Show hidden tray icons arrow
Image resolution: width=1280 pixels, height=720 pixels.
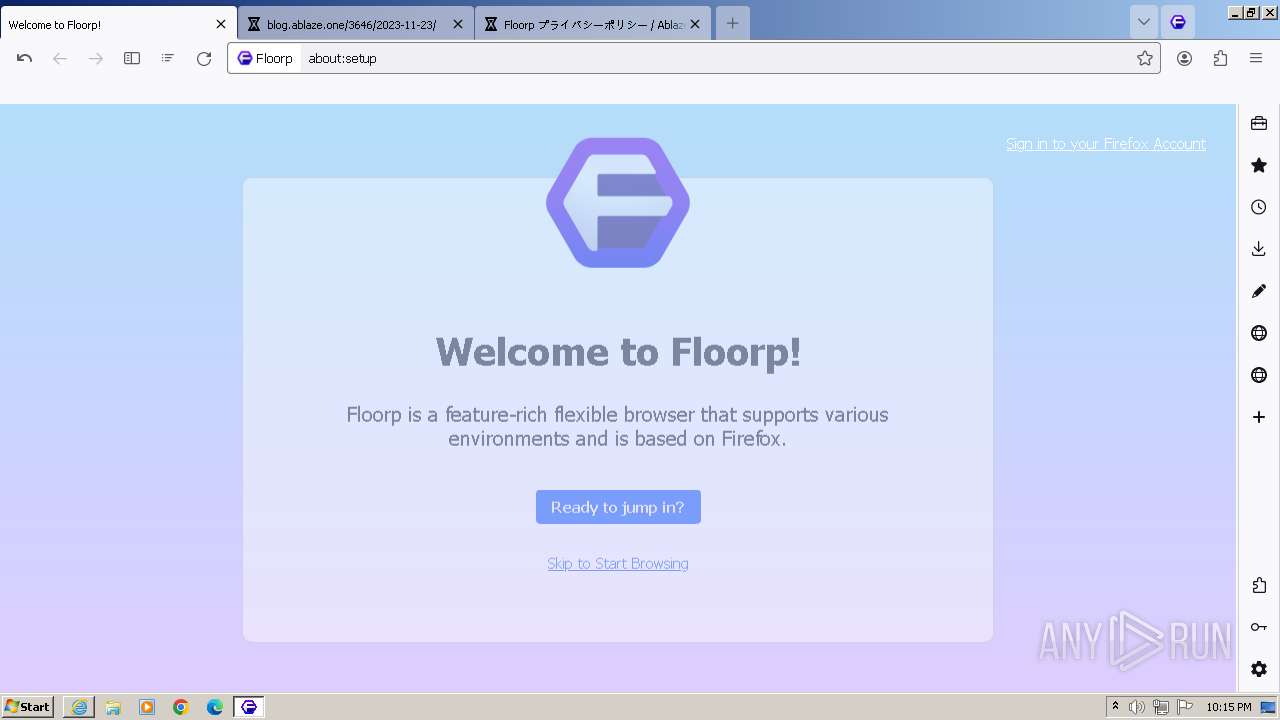point(1115,707)
